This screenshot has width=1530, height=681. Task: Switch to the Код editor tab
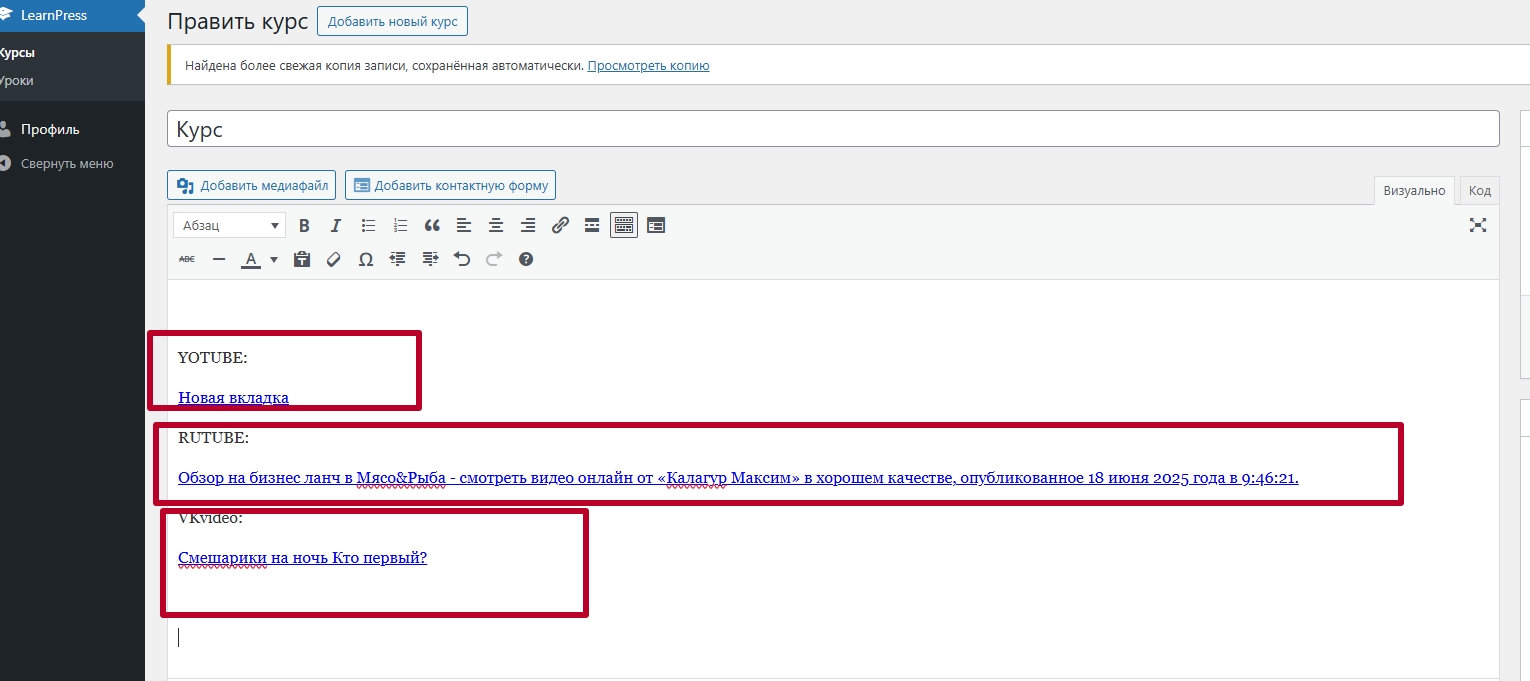click(1480, 190)
